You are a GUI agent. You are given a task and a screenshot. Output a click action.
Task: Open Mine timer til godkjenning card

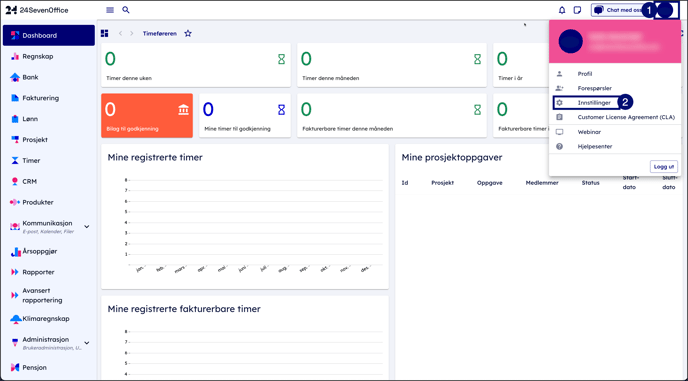(245, 115)
